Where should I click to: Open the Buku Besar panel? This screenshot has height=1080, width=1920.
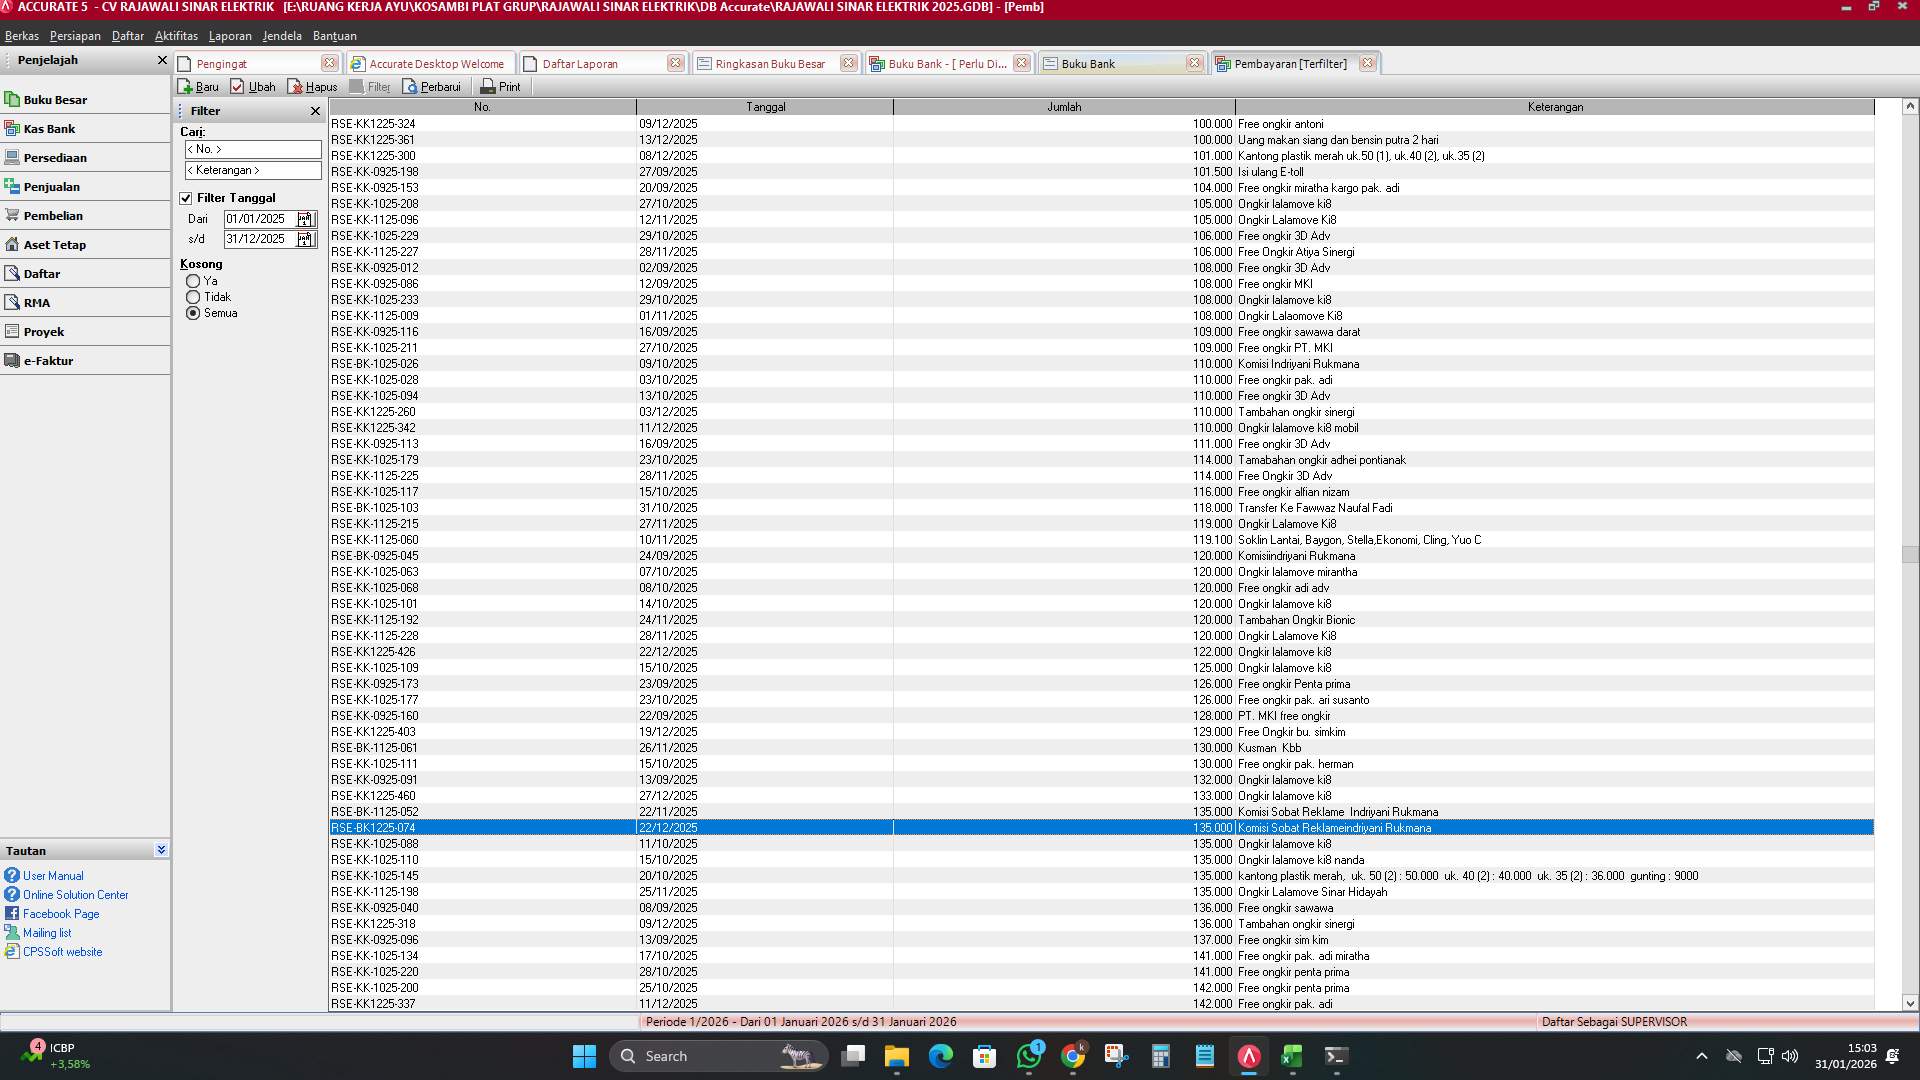pyautogui.click(x=56, y=99)
